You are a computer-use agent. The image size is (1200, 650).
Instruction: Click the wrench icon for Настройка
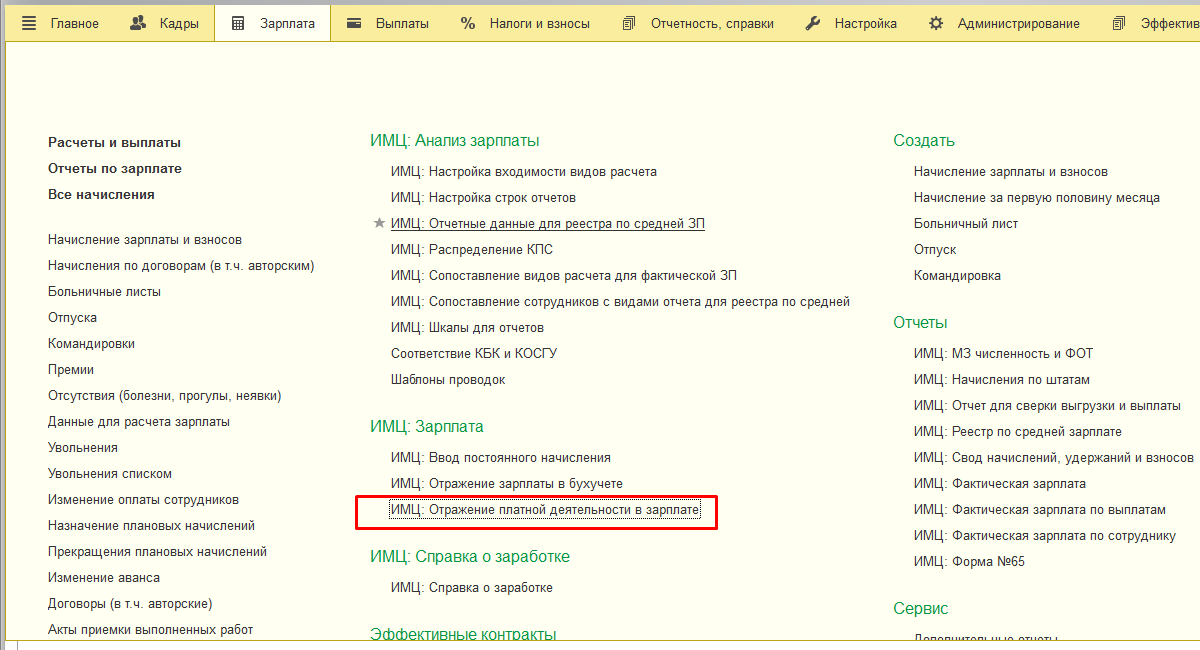pos(813,23)
